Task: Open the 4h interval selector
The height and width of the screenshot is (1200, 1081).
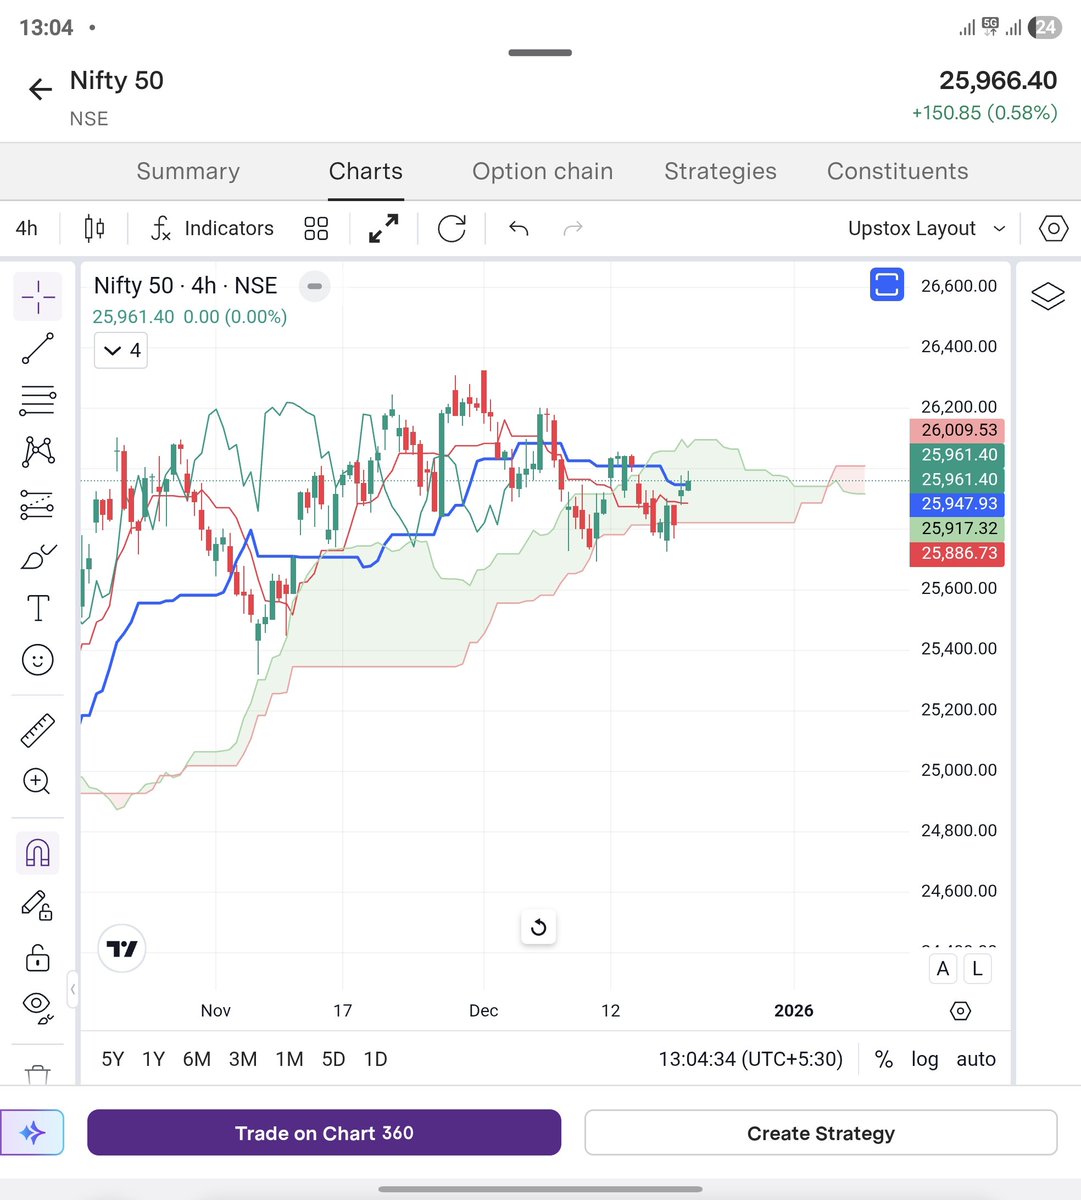Action: coord(27,228)
